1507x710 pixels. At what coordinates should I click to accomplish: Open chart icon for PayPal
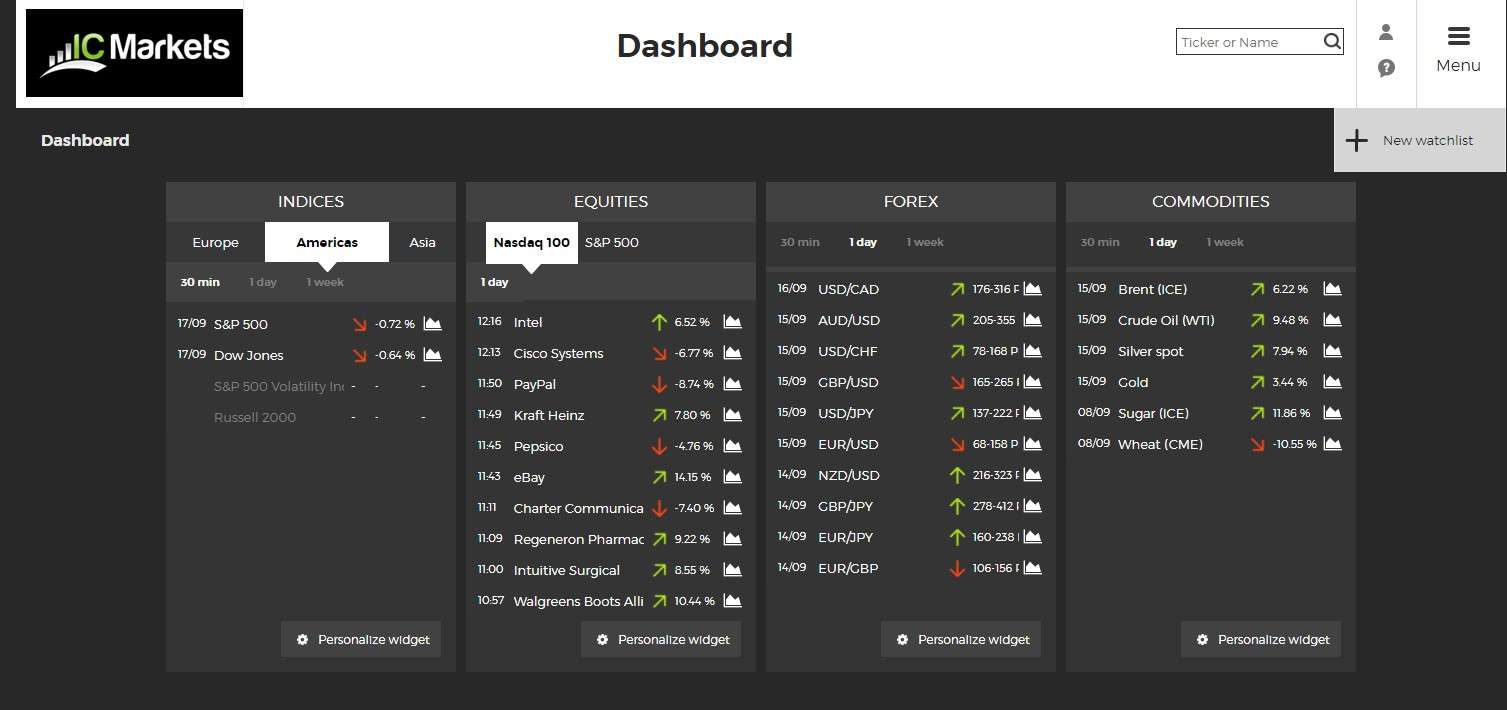[x=732, y=384]
